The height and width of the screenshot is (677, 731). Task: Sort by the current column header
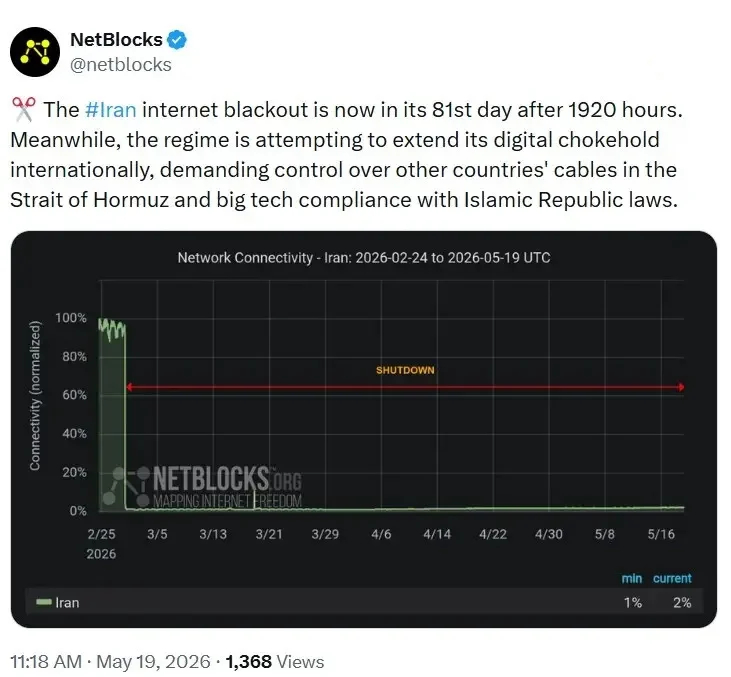[x=672, y=578]
